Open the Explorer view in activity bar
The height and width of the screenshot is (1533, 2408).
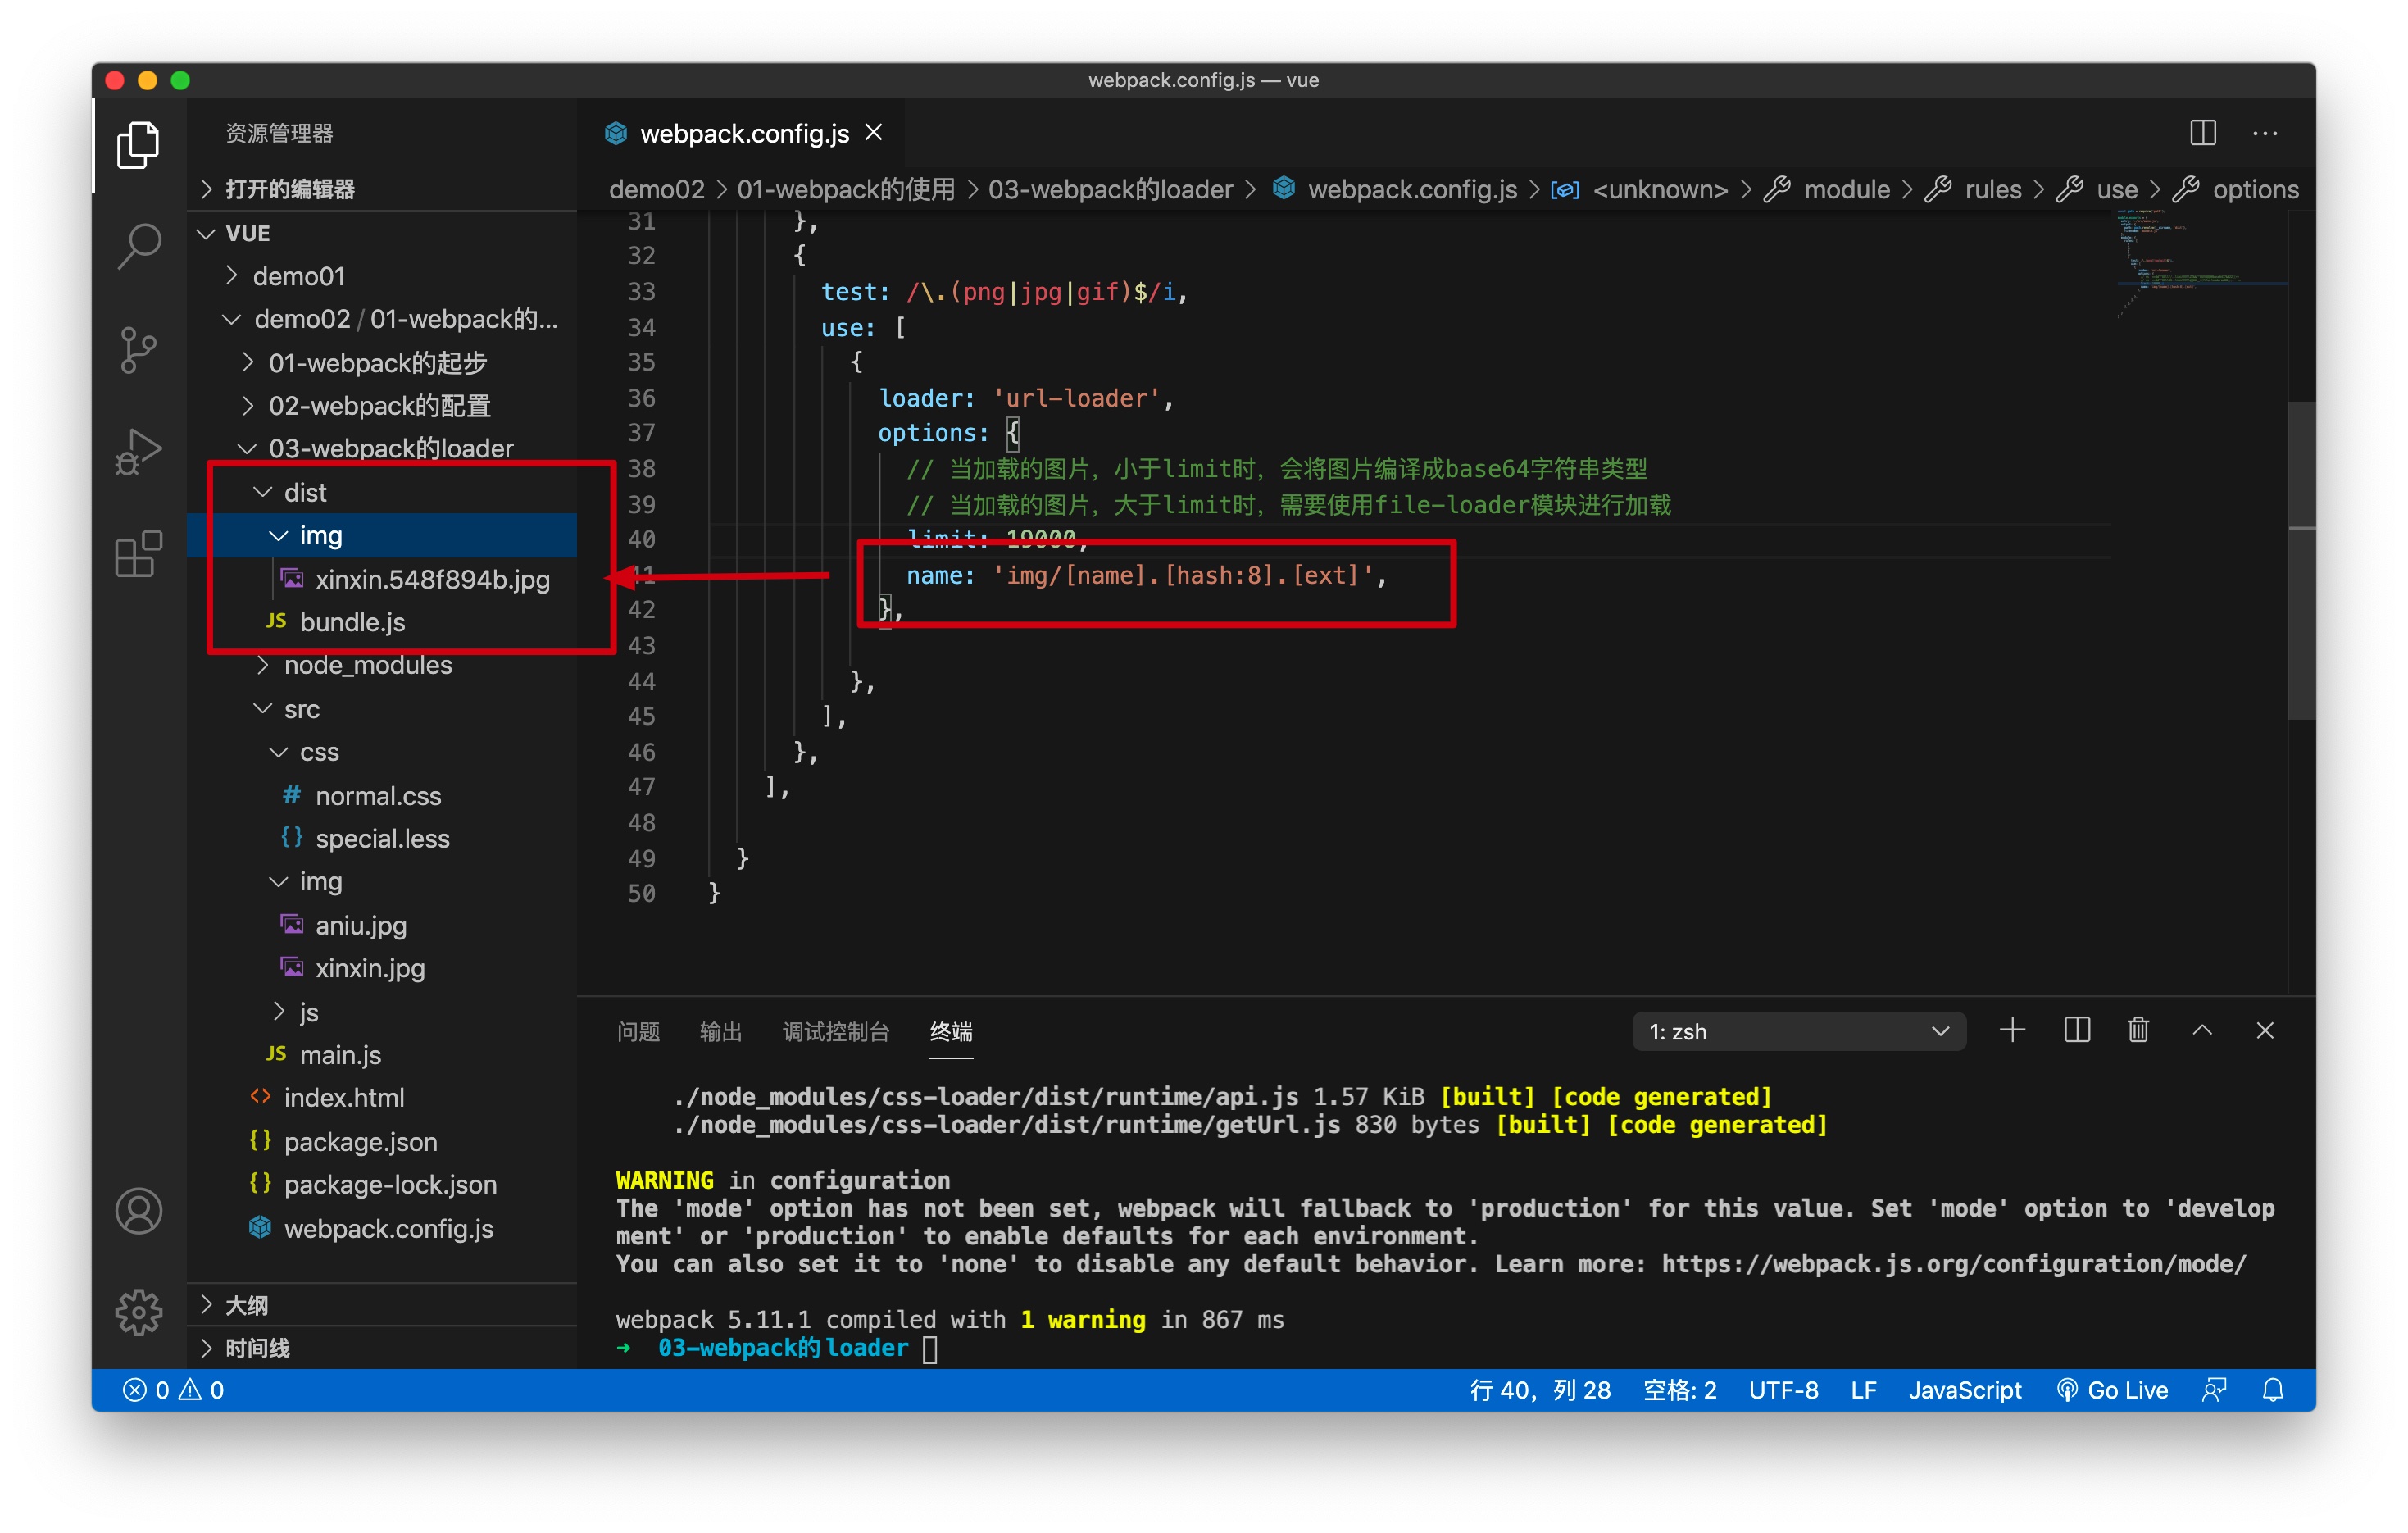(x=139, y=145)
